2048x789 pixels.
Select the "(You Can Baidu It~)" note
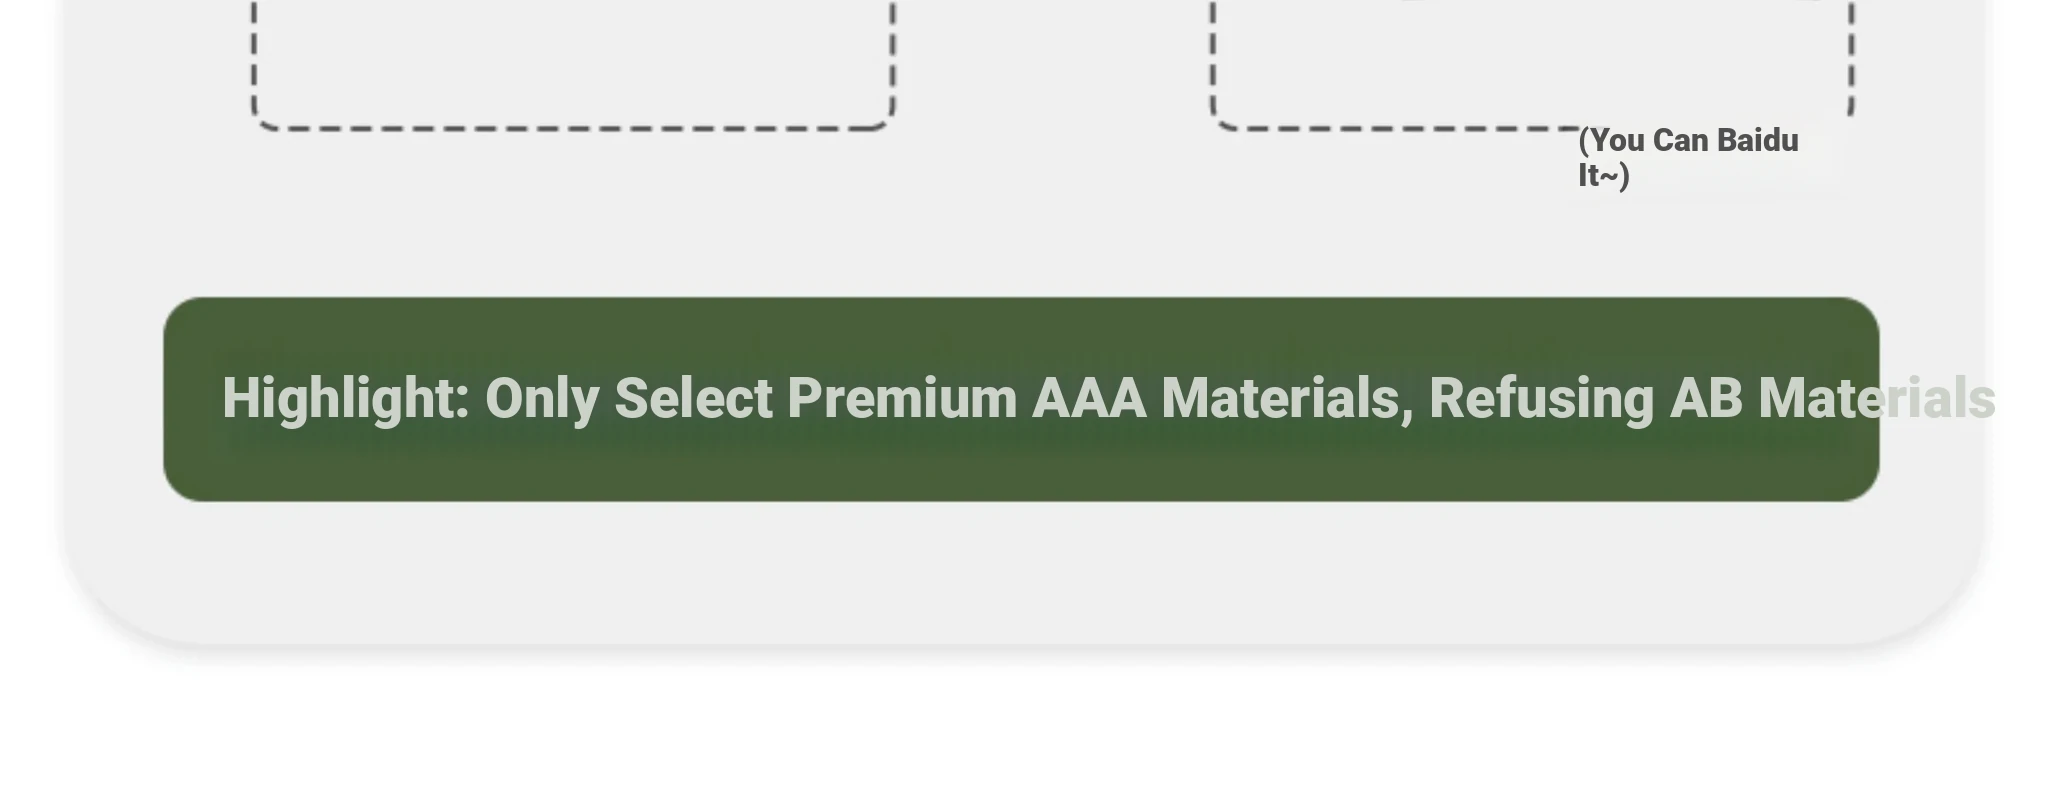point(1688,158)
